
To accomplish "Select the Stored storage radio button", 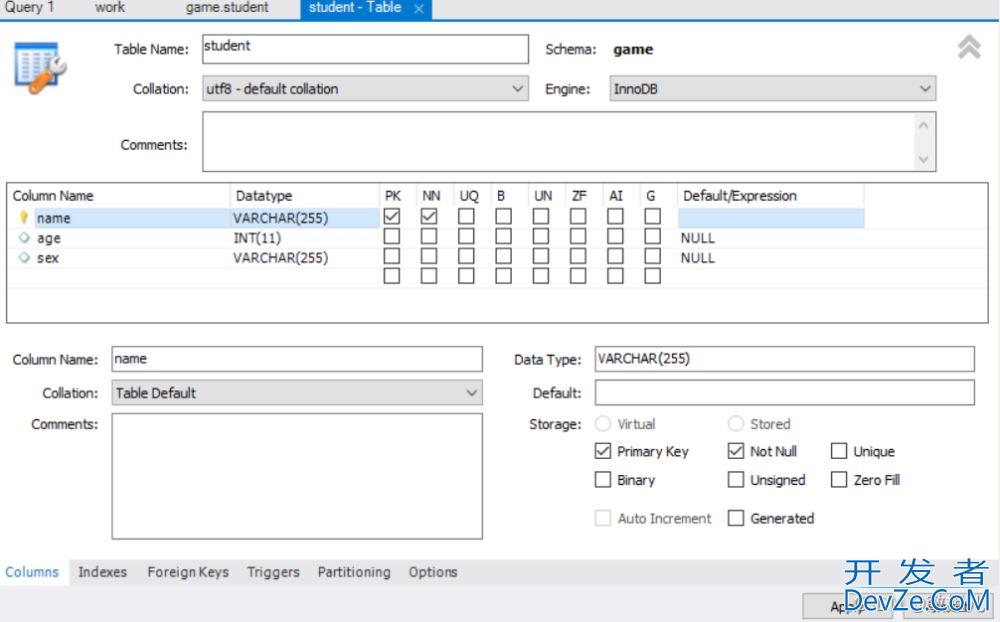I will pos(736,424).
